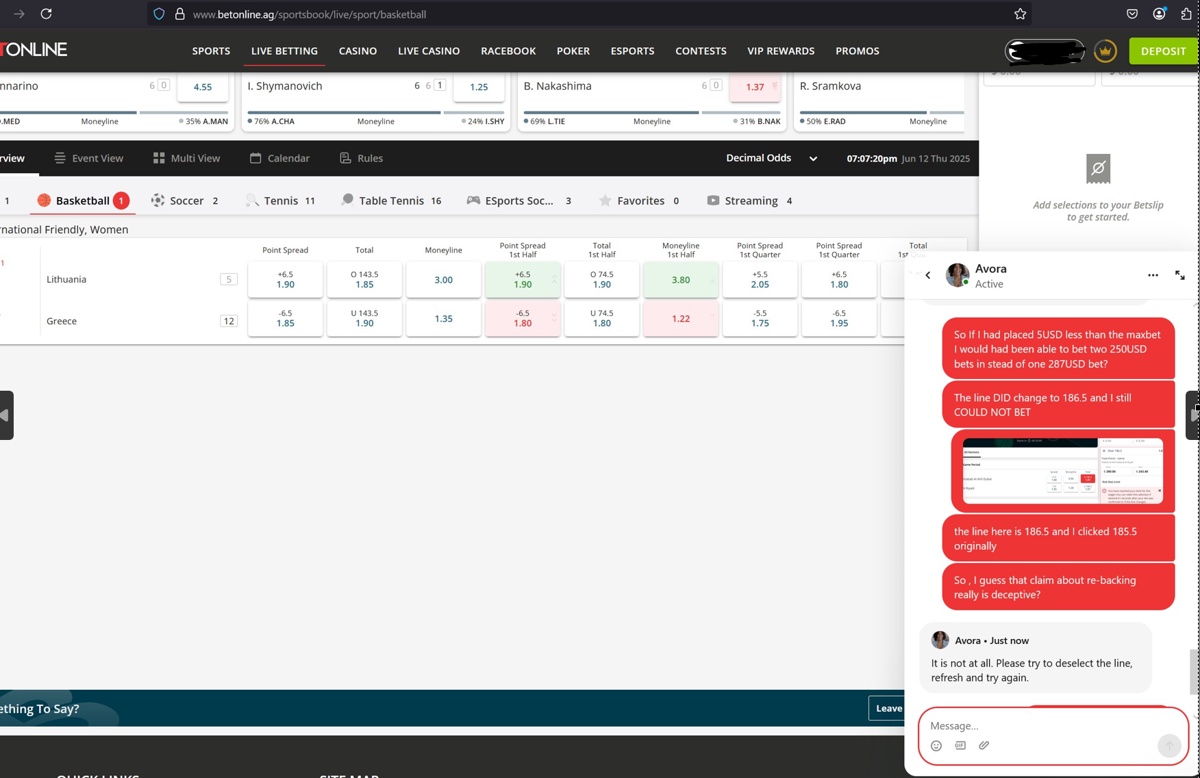Open the Rules tab
This screenshot has width=1200, height=778.
pyautogui.click(x=361, y=158)
